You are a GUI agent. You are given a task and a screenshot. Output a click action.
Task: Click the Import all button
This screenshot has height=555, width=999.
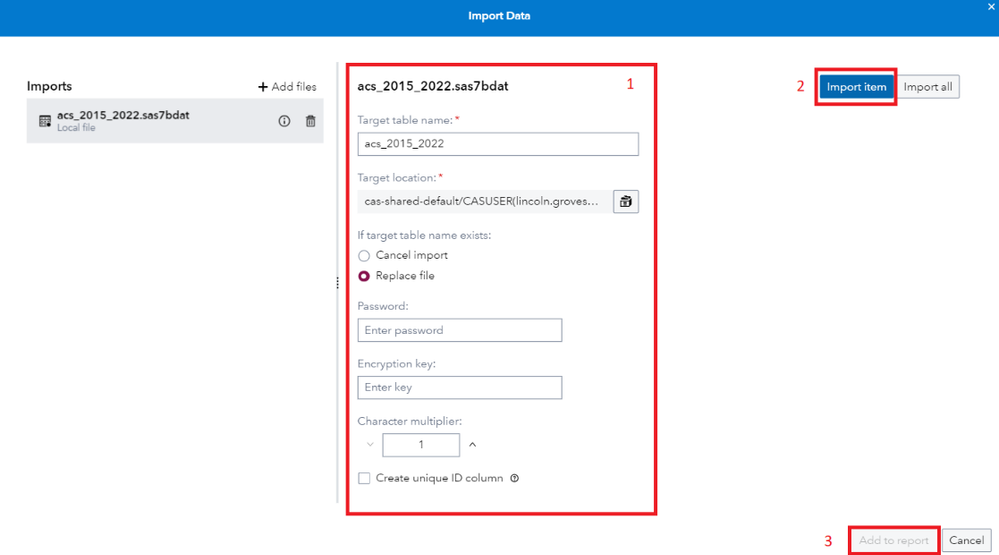click(x=927, y=87)
